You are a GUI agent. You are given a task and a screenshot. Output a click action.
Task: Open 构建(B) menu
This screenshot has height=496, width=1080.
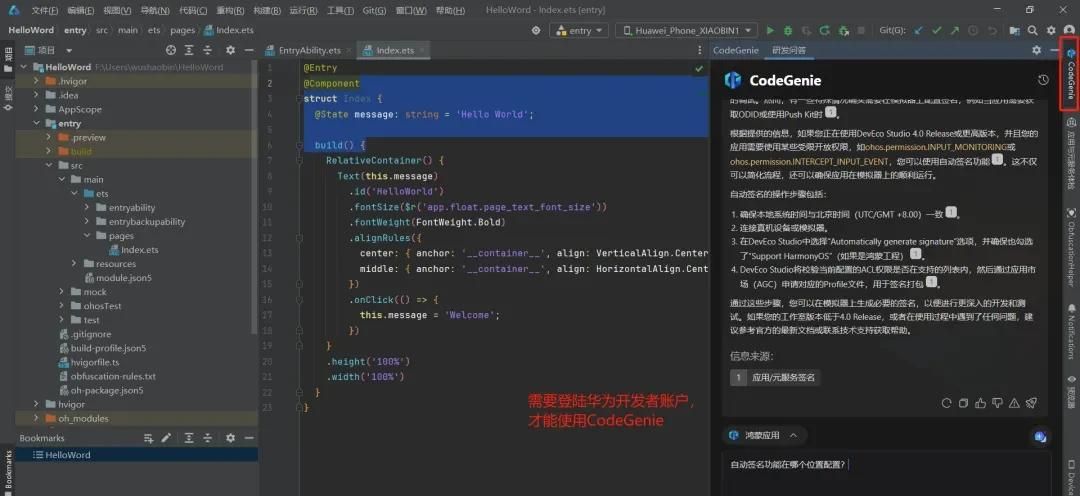[267, 10]
